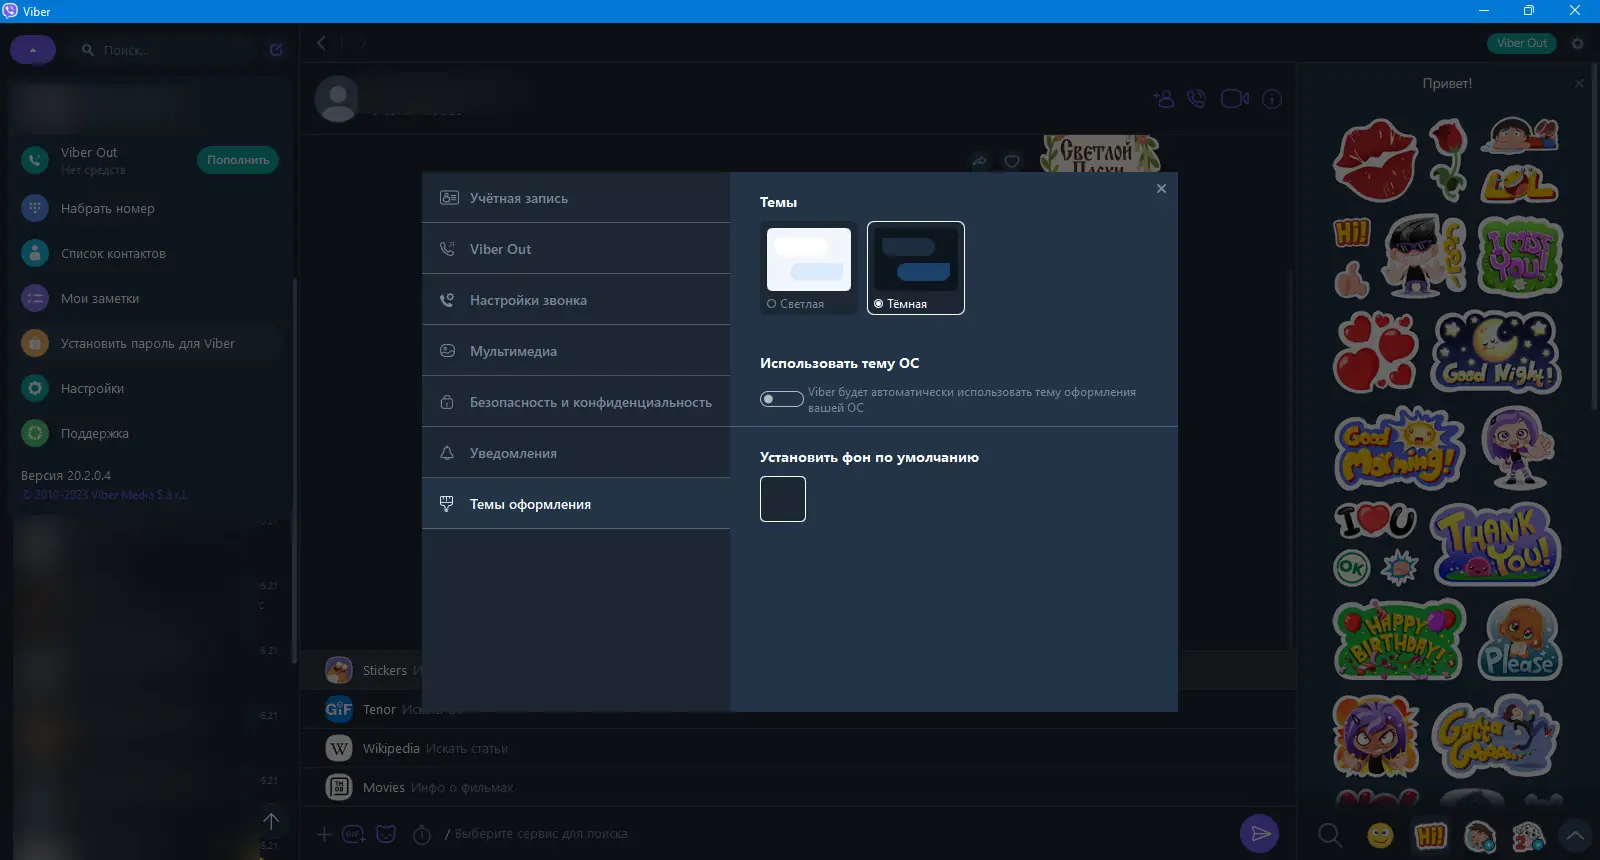Send the Good Morning sticker
The height and width of the screenshot is (860, 1600).
(x=1398, y=448)
